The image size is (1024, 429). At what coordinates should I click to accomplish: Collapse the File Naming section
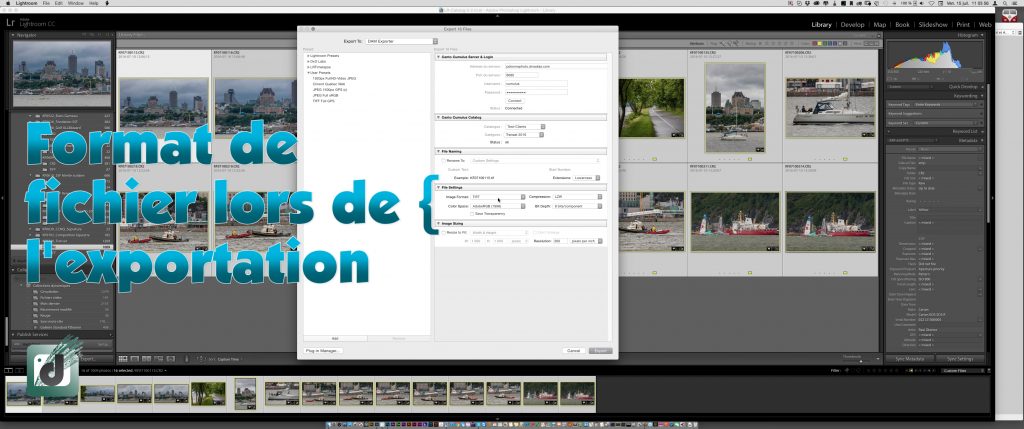(x=438, y=151)
